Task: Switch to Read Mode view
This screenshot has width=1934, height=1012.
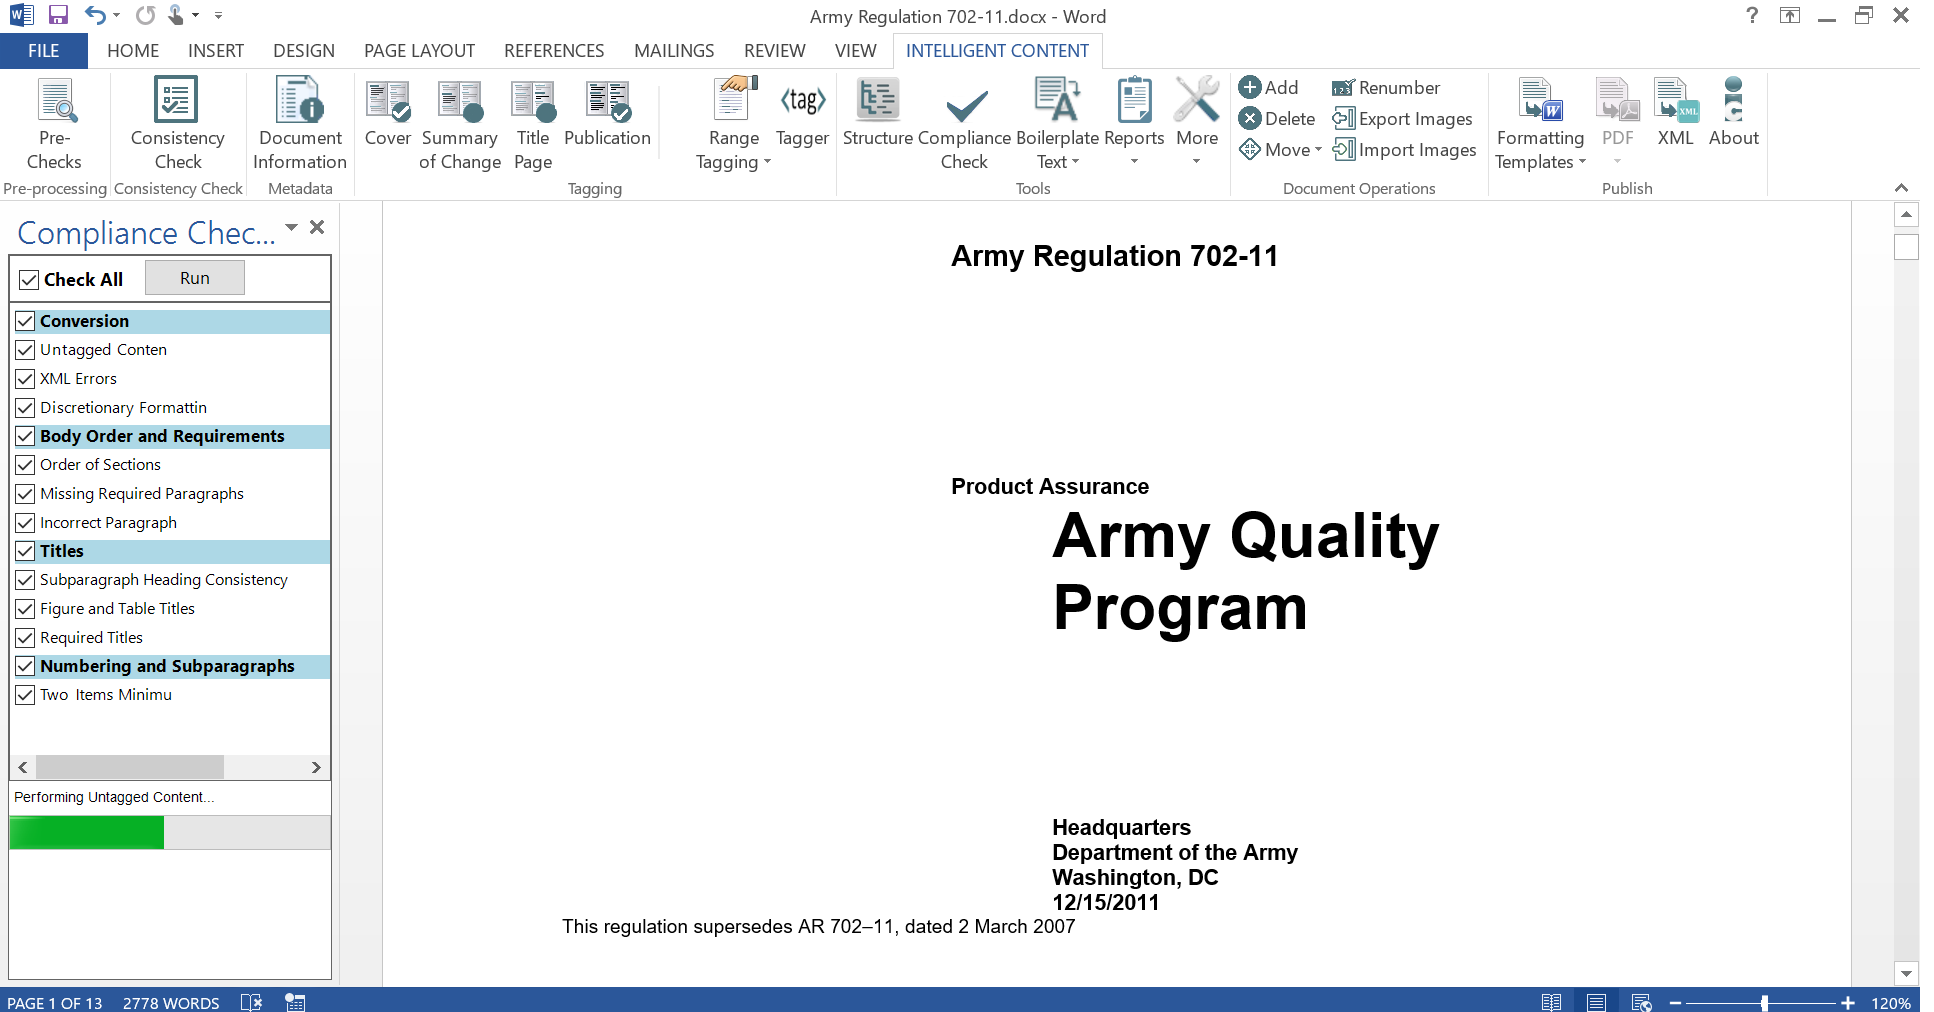Action: click(x=1551, y=1002)
